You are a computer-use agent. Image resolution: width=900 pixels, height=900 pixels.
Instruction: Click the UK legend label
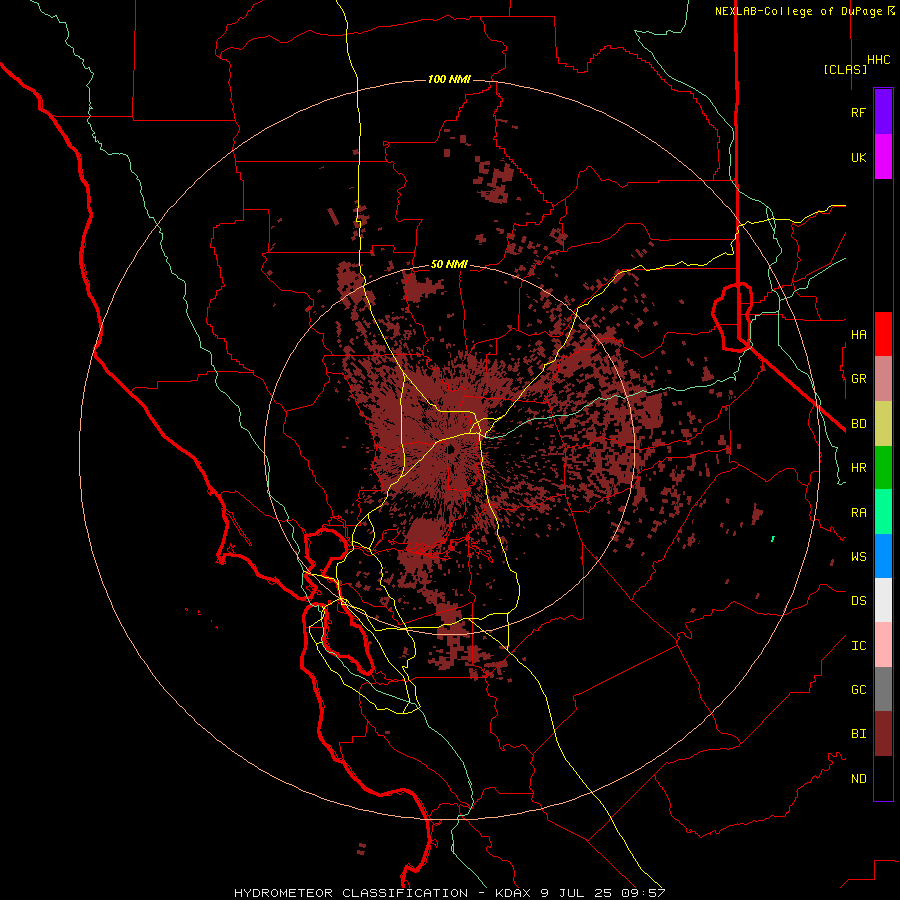pos(858,157)
